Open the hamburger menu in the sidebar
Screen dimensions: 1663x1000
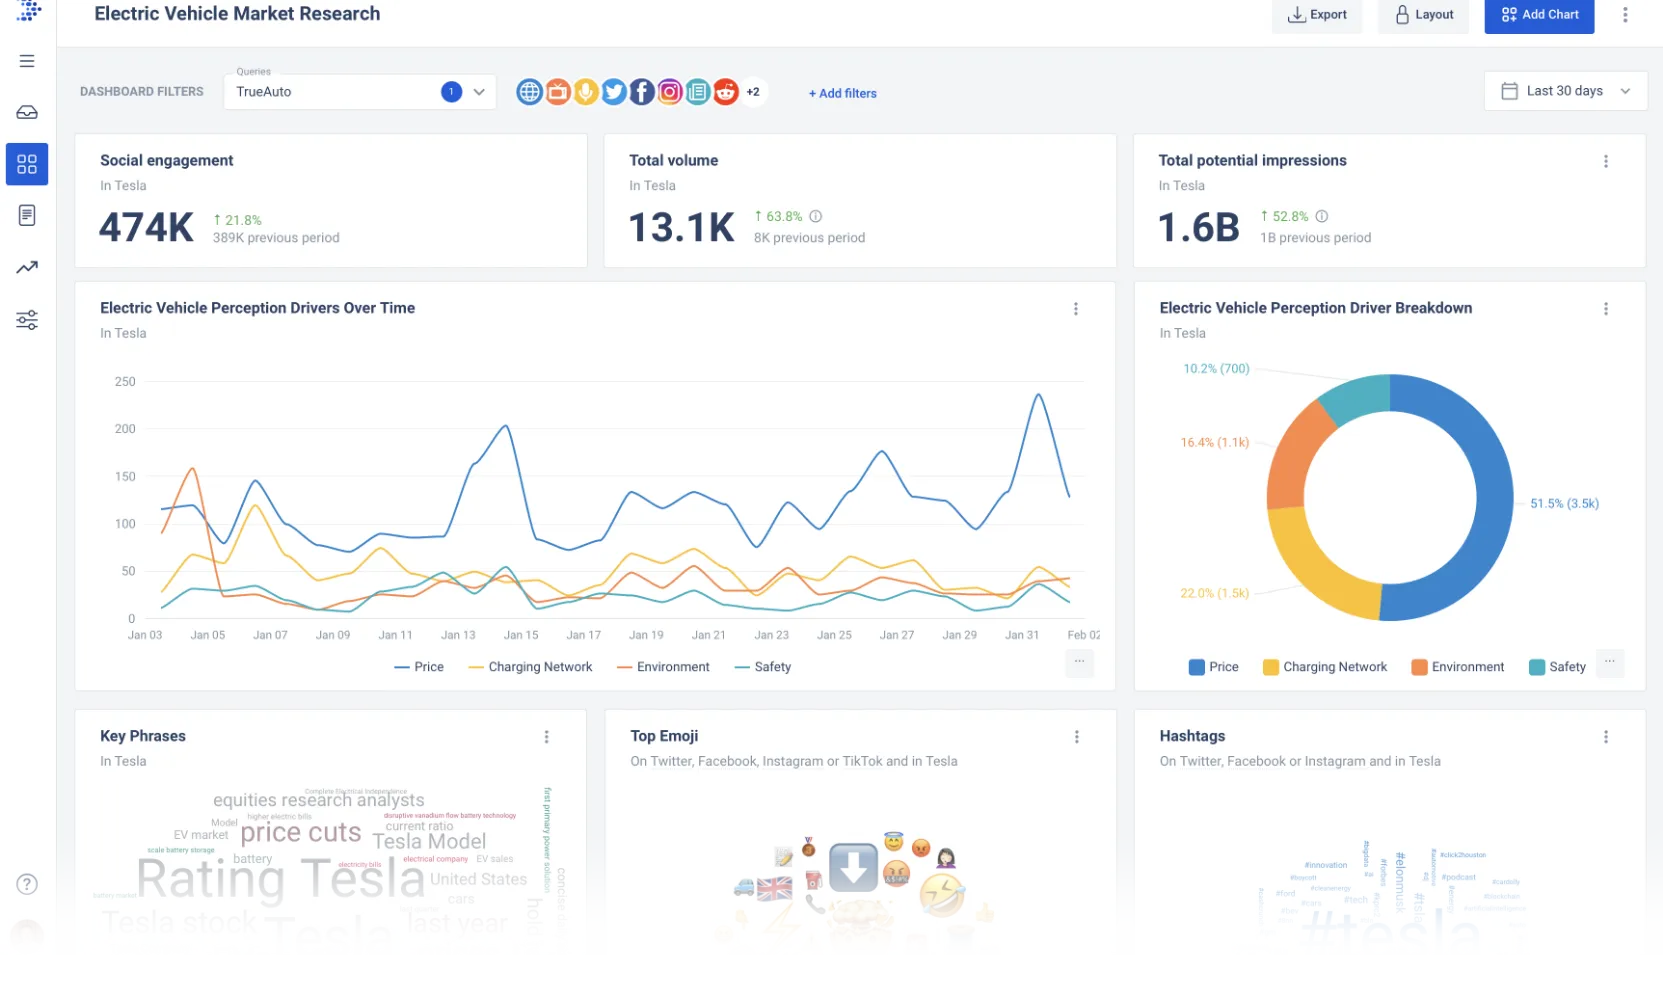point(27,61)
